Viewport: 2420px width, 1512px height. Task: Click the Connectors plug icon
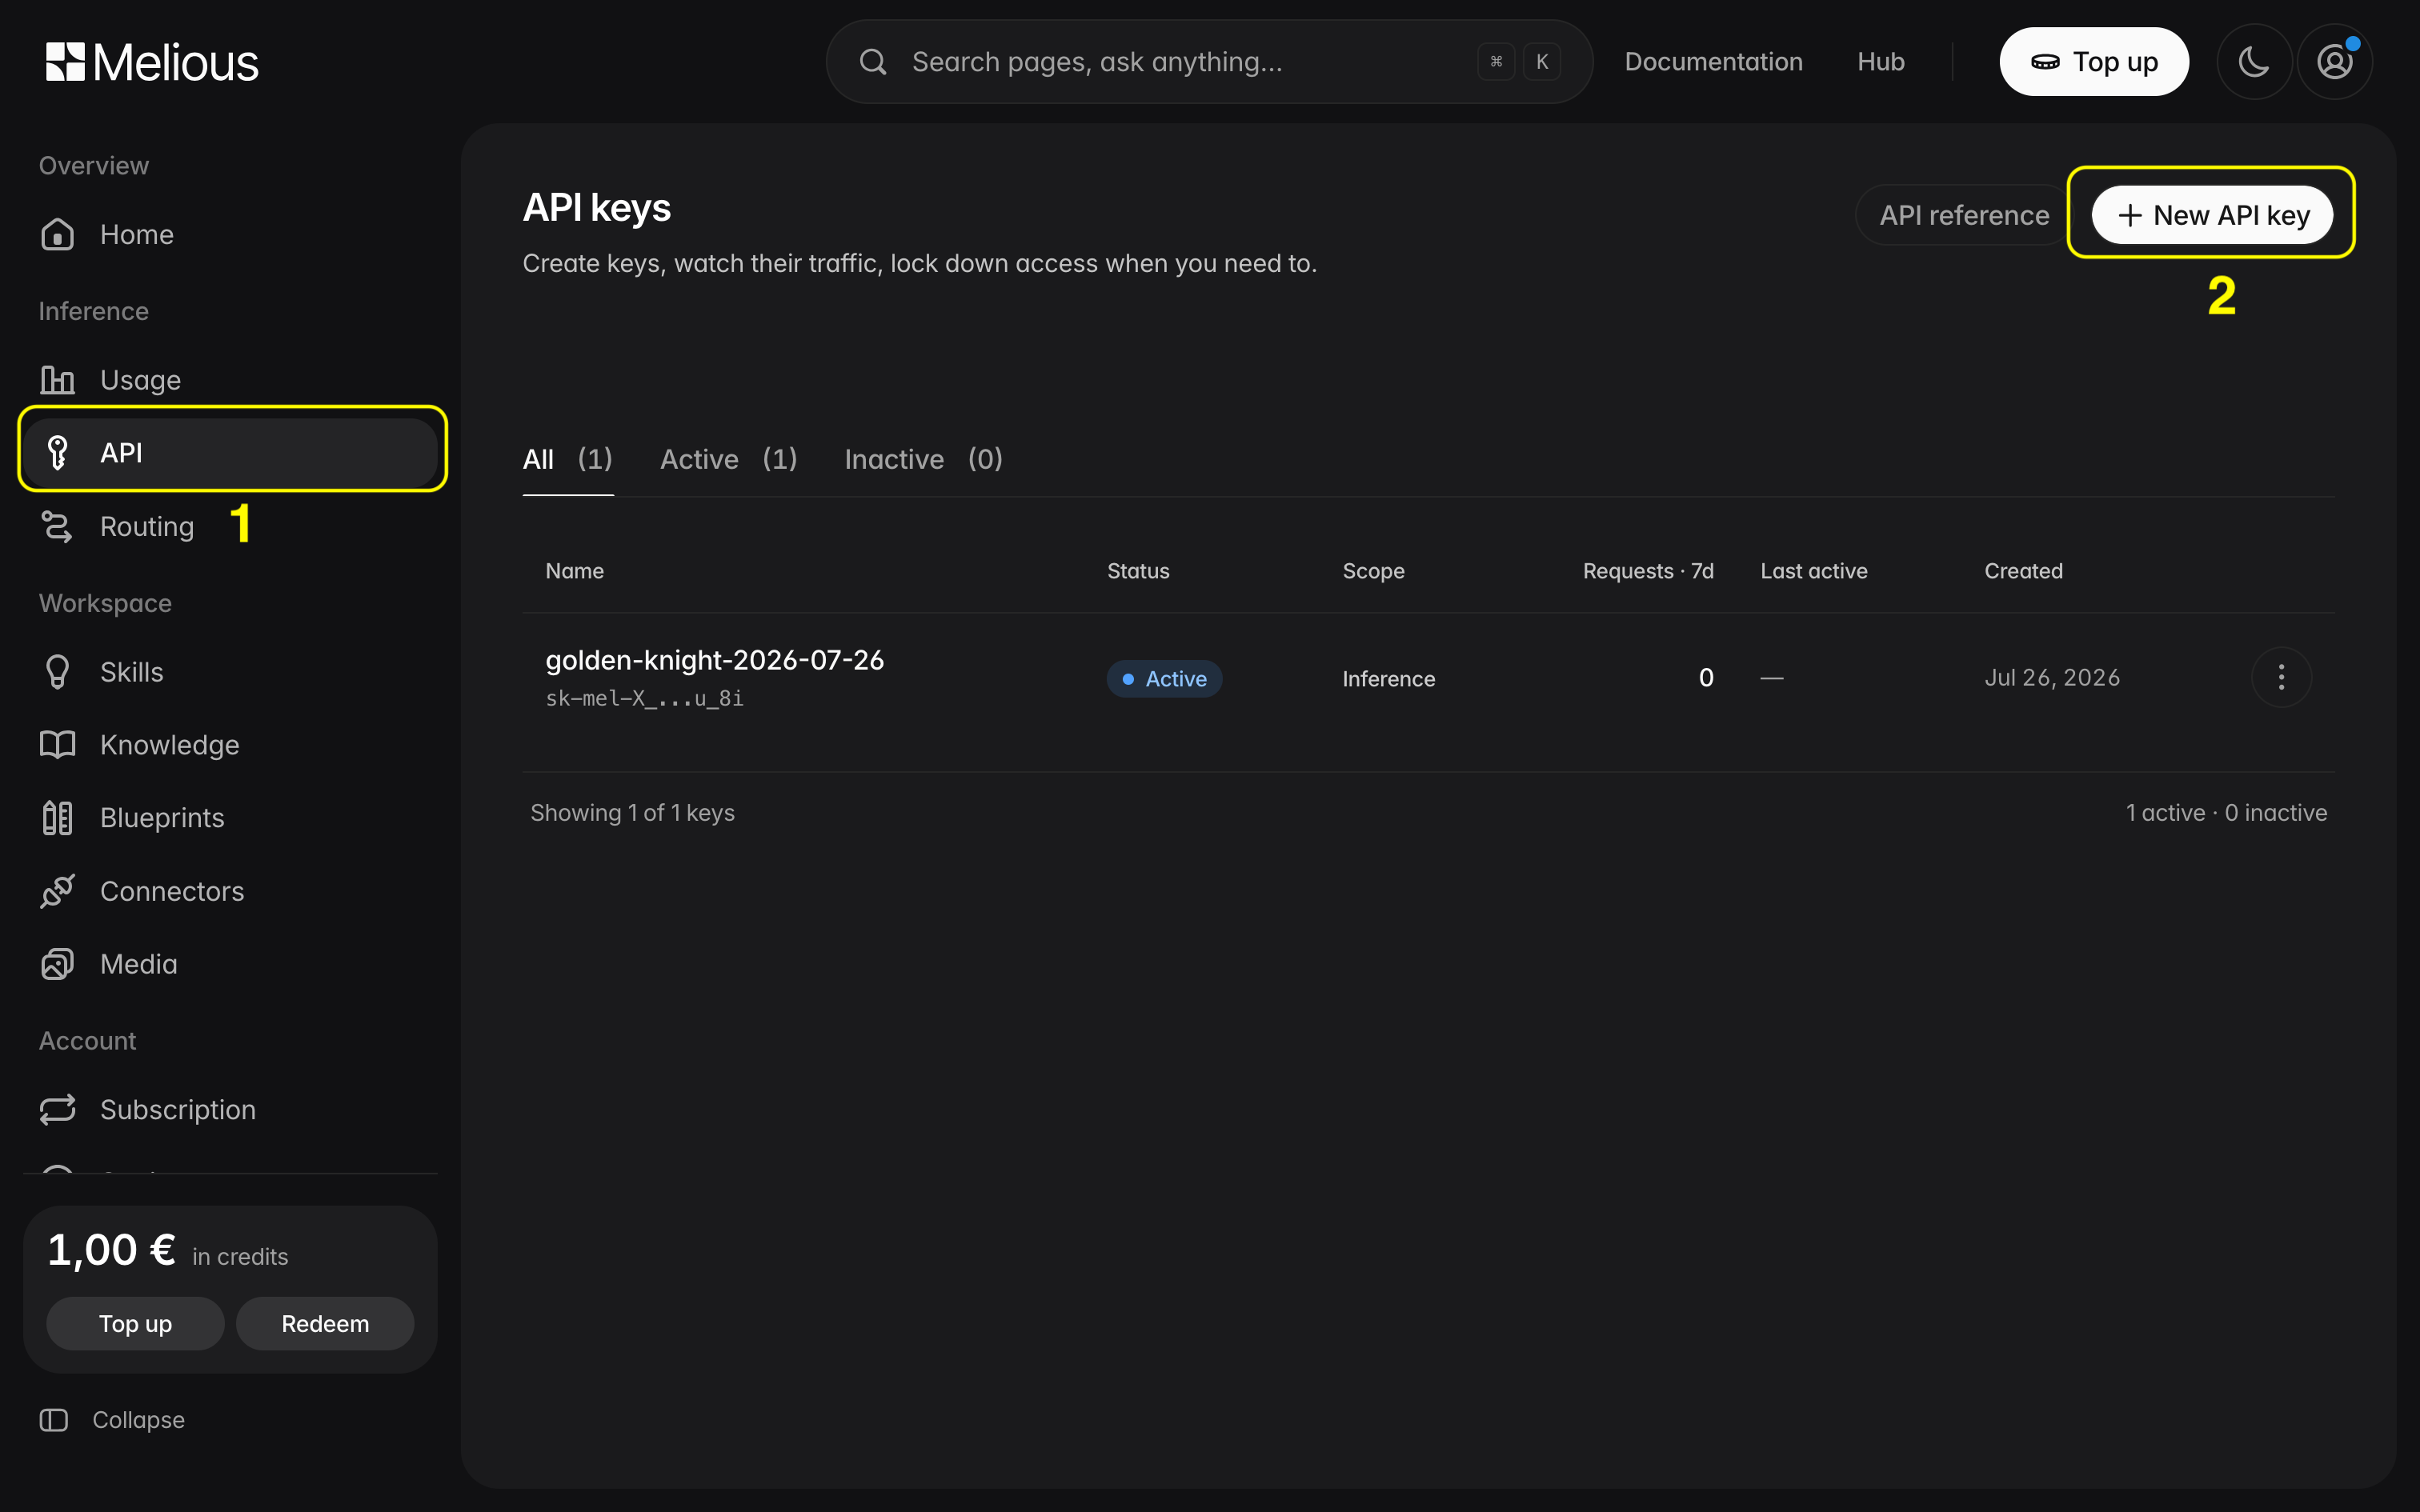(57, 891)
